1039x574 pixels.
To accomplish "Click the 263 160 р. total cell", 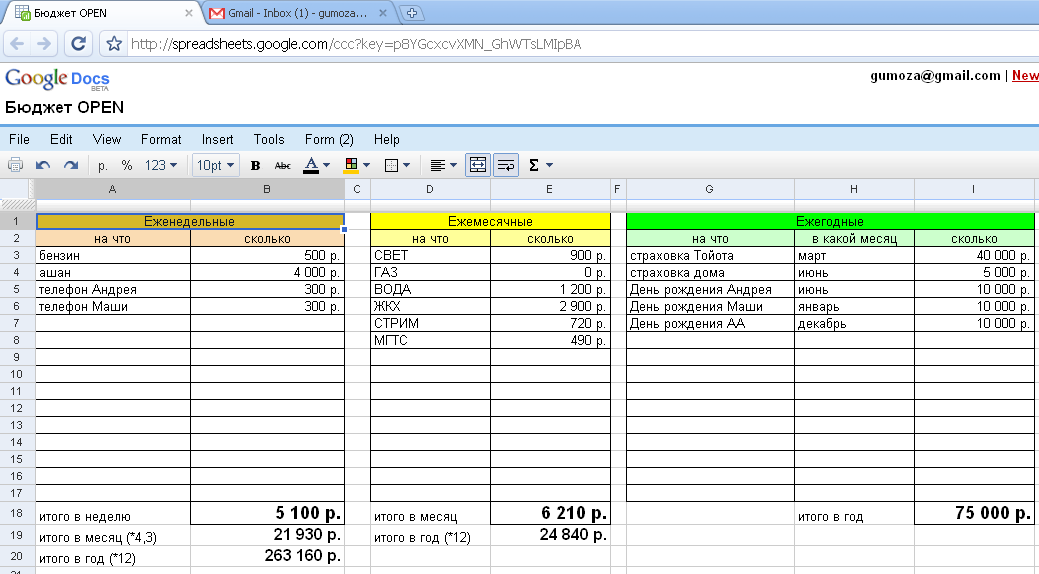I will tap(268, 556).
